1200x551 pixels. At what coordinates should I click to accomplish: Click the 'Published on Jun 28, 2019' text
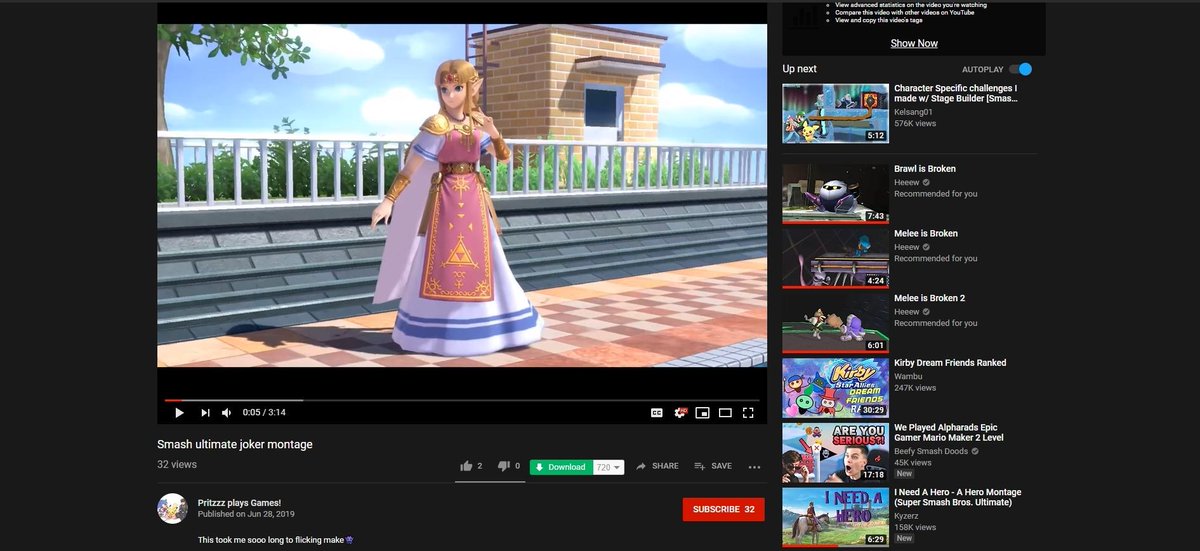point(245,514)
